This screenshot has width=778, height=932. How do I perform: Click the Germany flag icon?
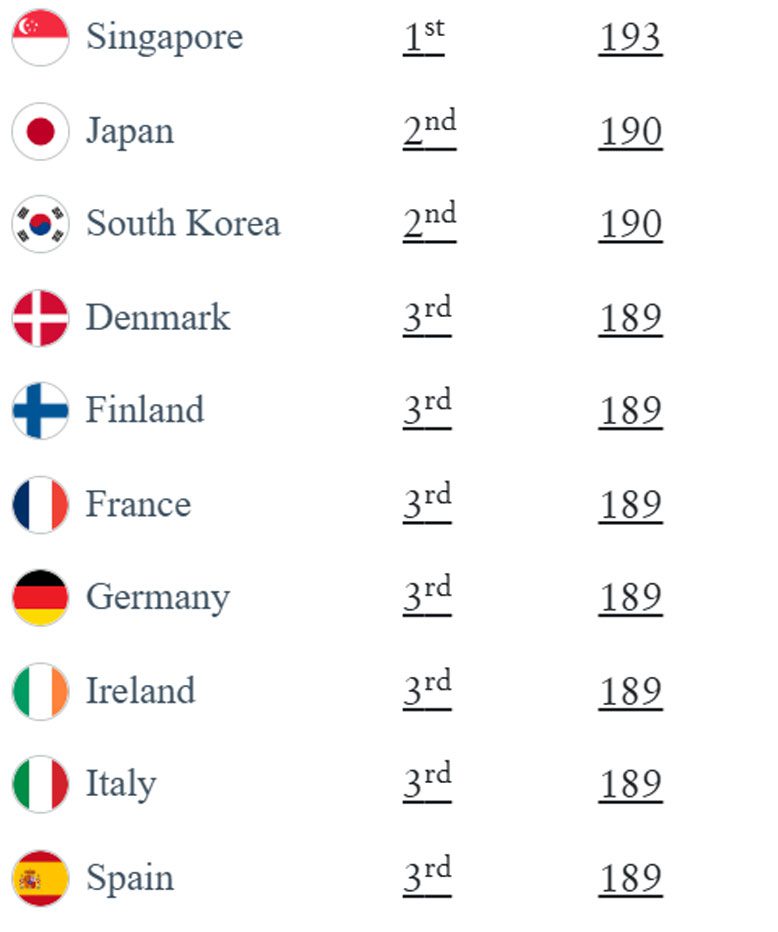[40, 597]
